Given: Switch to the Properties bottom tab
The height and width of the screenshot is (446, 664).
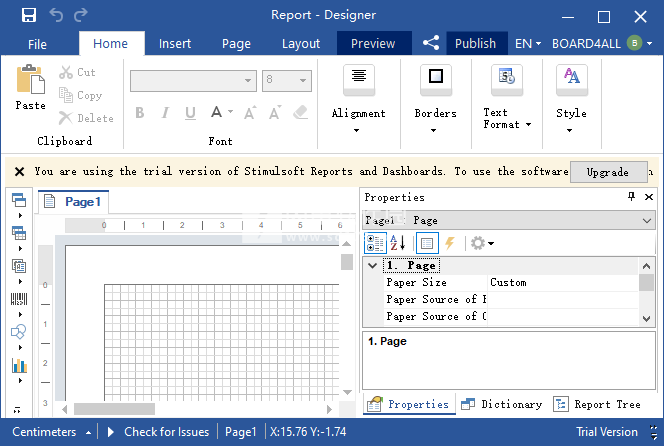Looking at the screenshot, I should click(x=408, y=404).
